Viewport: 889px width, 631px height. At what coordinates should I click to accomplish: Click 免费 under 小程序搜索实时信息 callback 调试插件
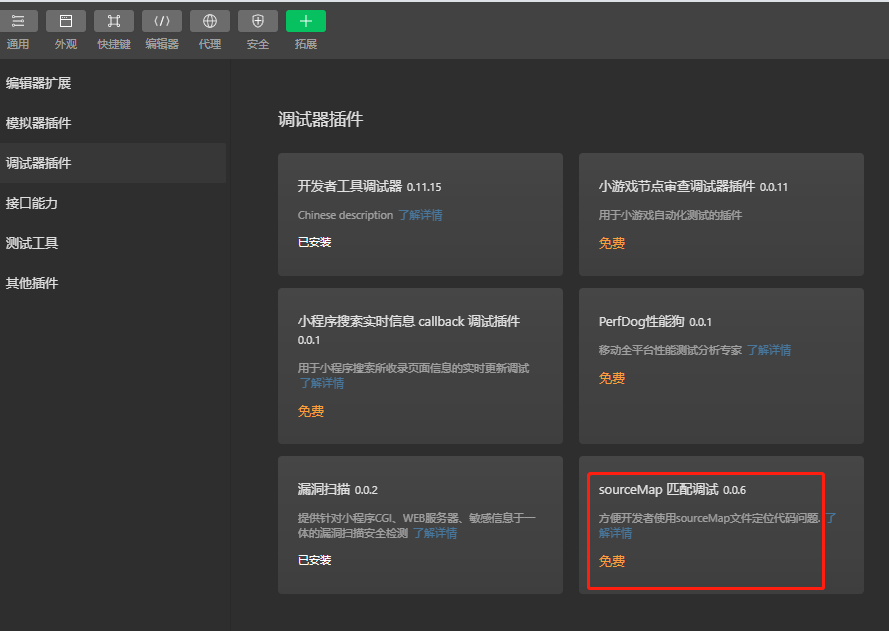(311, 411)
